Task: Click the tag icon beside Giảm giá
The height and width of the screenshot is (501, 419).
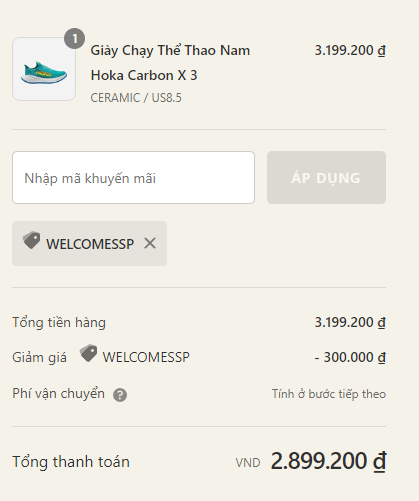Action: 88,353
